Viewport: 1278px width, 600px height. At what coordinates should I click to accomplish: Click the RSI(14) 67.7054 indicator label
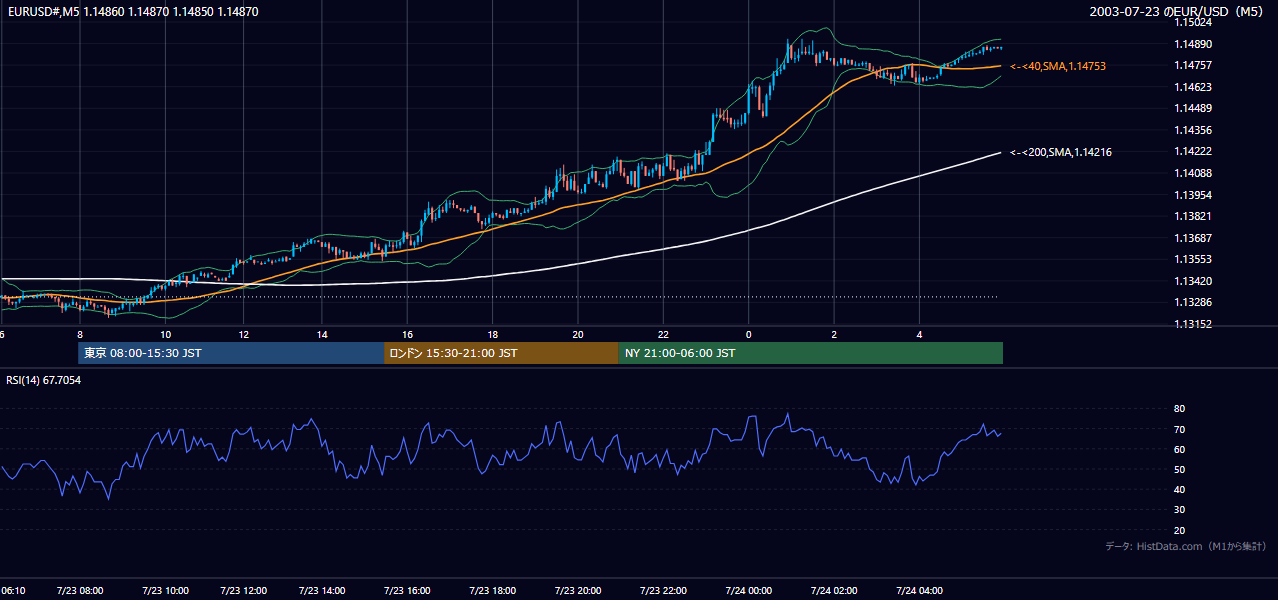(44, 380)
